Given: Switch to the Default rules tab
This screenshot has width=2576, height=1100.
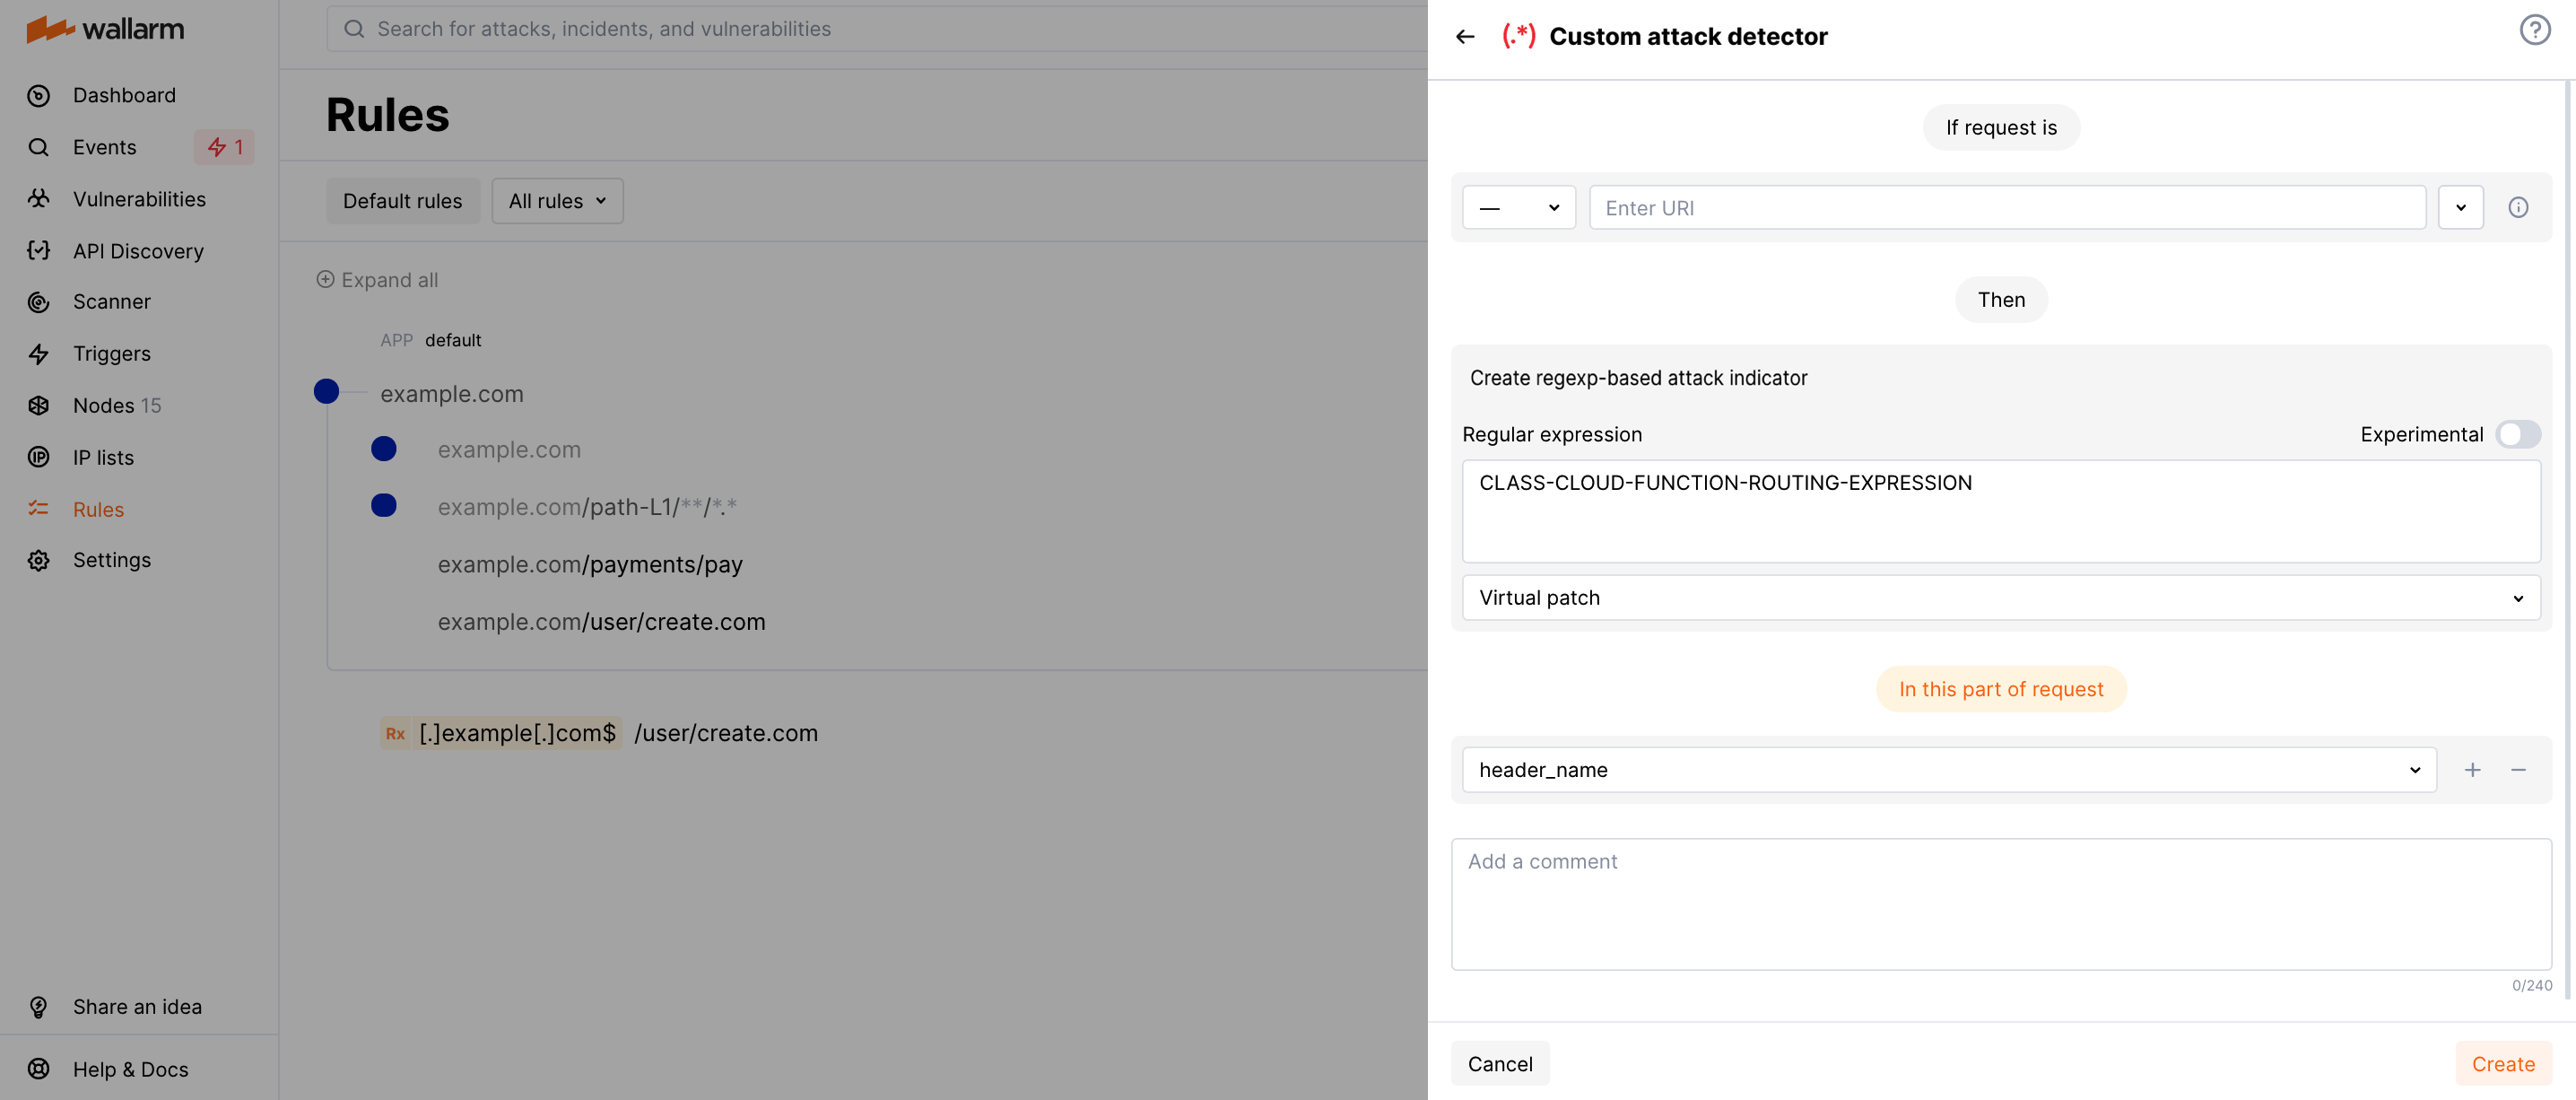Looking at the screenshot, I should (x=402, y=201).
